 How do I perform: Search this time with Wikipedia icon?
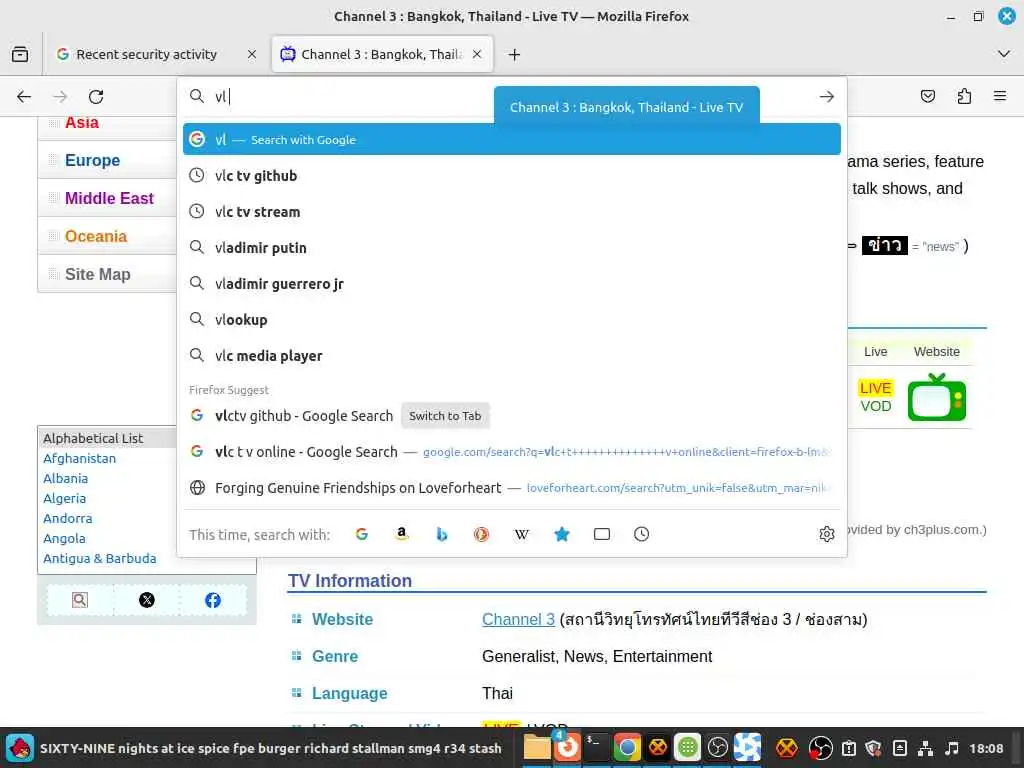[x=521, y=534]
